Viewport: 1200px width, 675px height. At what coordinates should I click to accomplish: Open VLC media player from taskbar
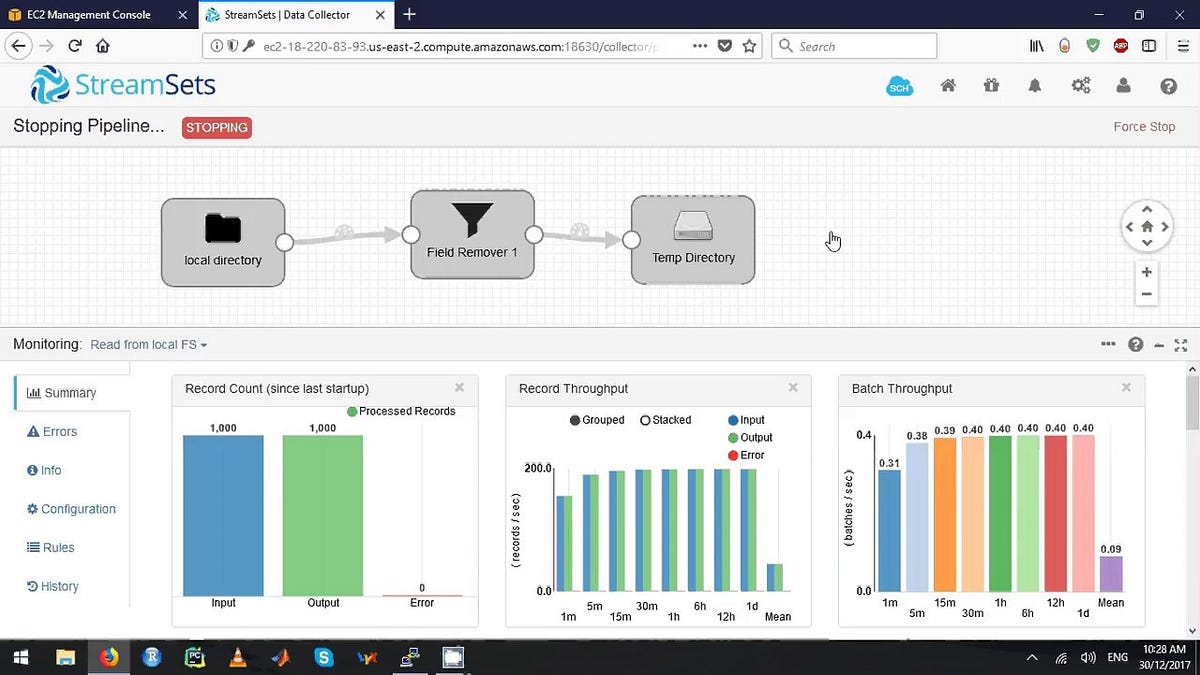tap(237, 657)
